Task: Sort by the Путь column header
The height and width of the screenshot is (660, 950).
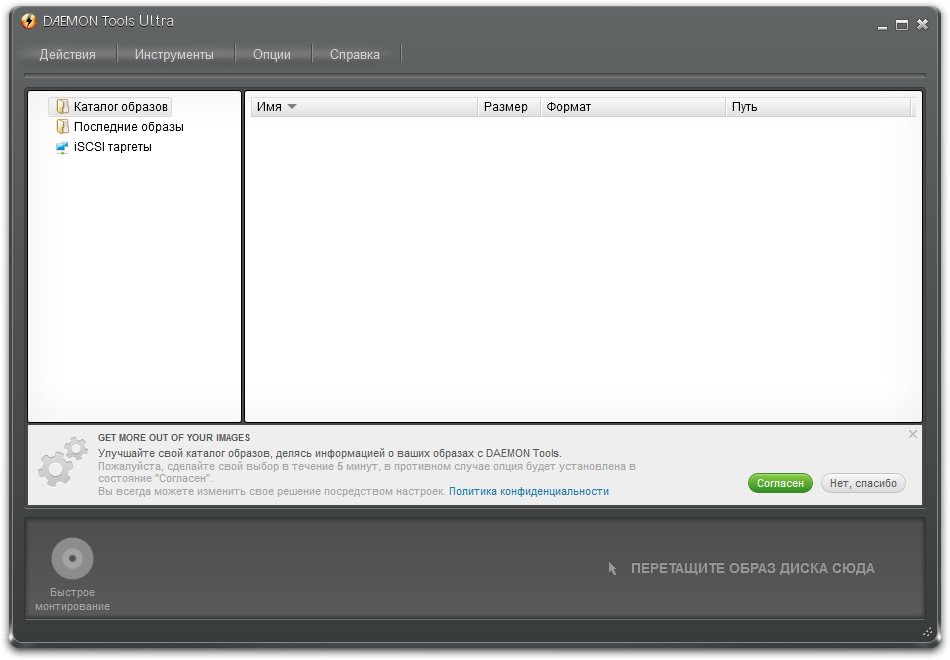Action: pyautogui.click(x=818, y=107)
